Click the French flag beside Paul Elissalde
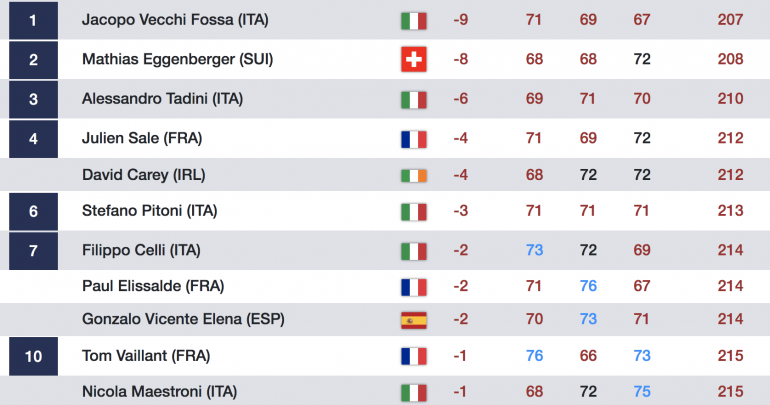 (x=413, y=287)
